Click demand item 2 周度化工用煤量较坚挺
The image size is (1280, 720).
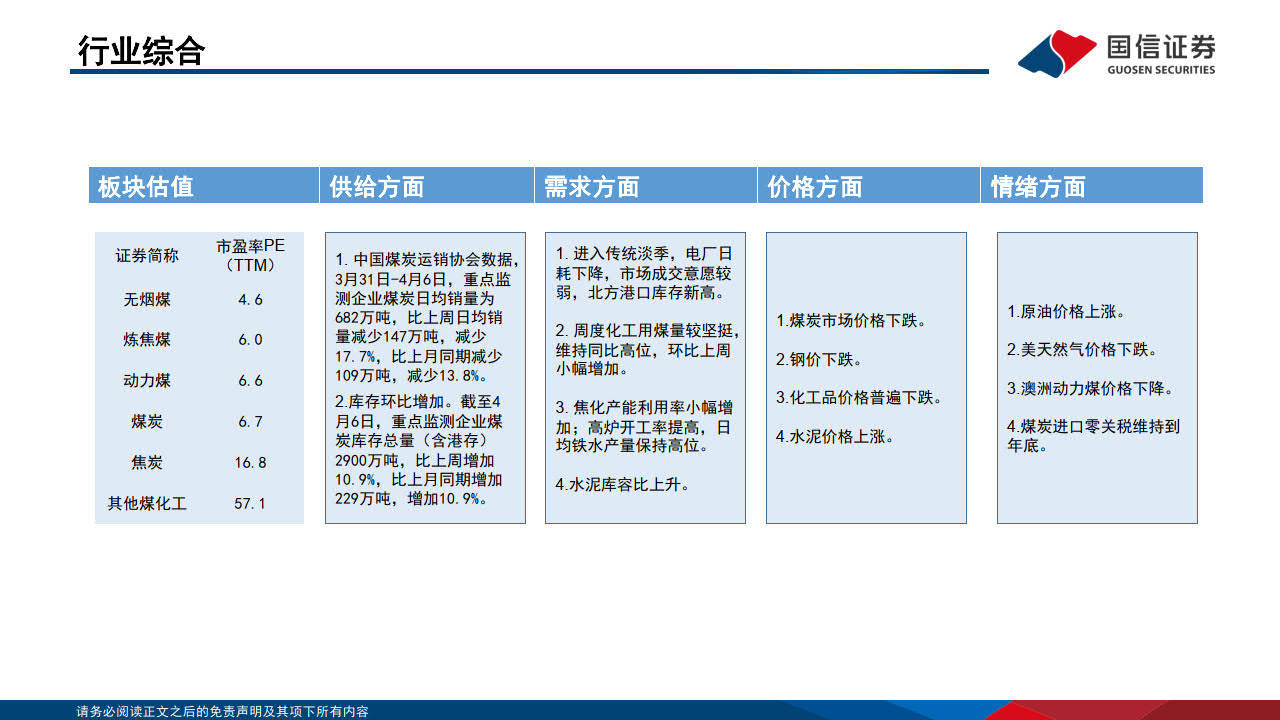tap(646, 349)
